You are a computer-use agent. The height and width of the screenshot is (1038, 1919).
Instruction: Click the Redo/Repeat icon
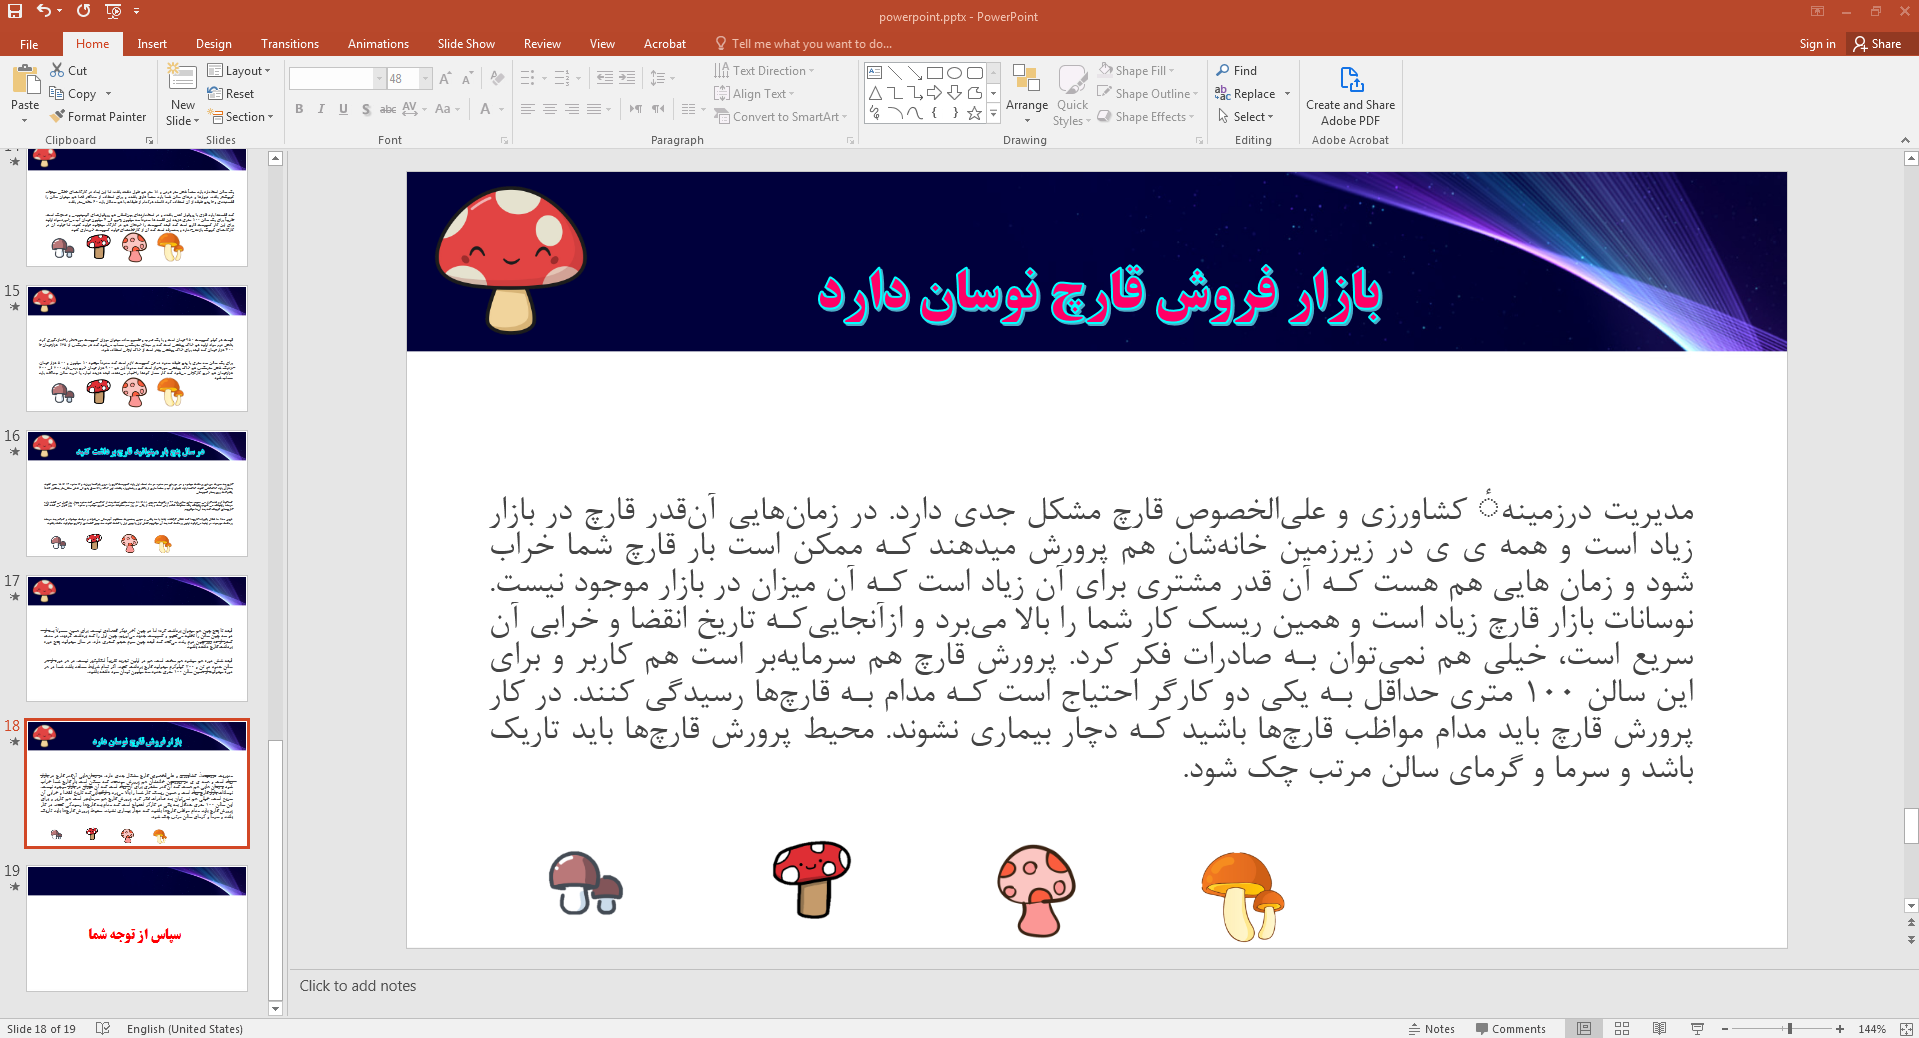coord(83,11)
